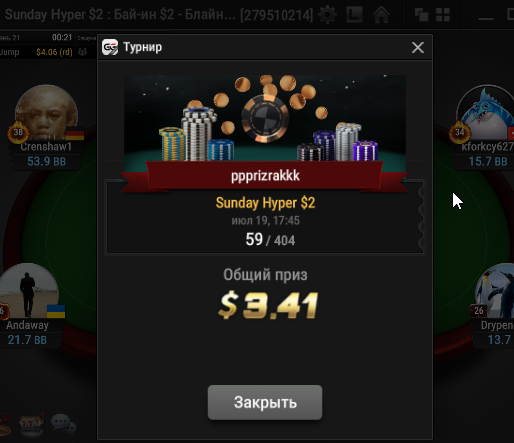Click the GG logo in dialog header

coord(110,47)
